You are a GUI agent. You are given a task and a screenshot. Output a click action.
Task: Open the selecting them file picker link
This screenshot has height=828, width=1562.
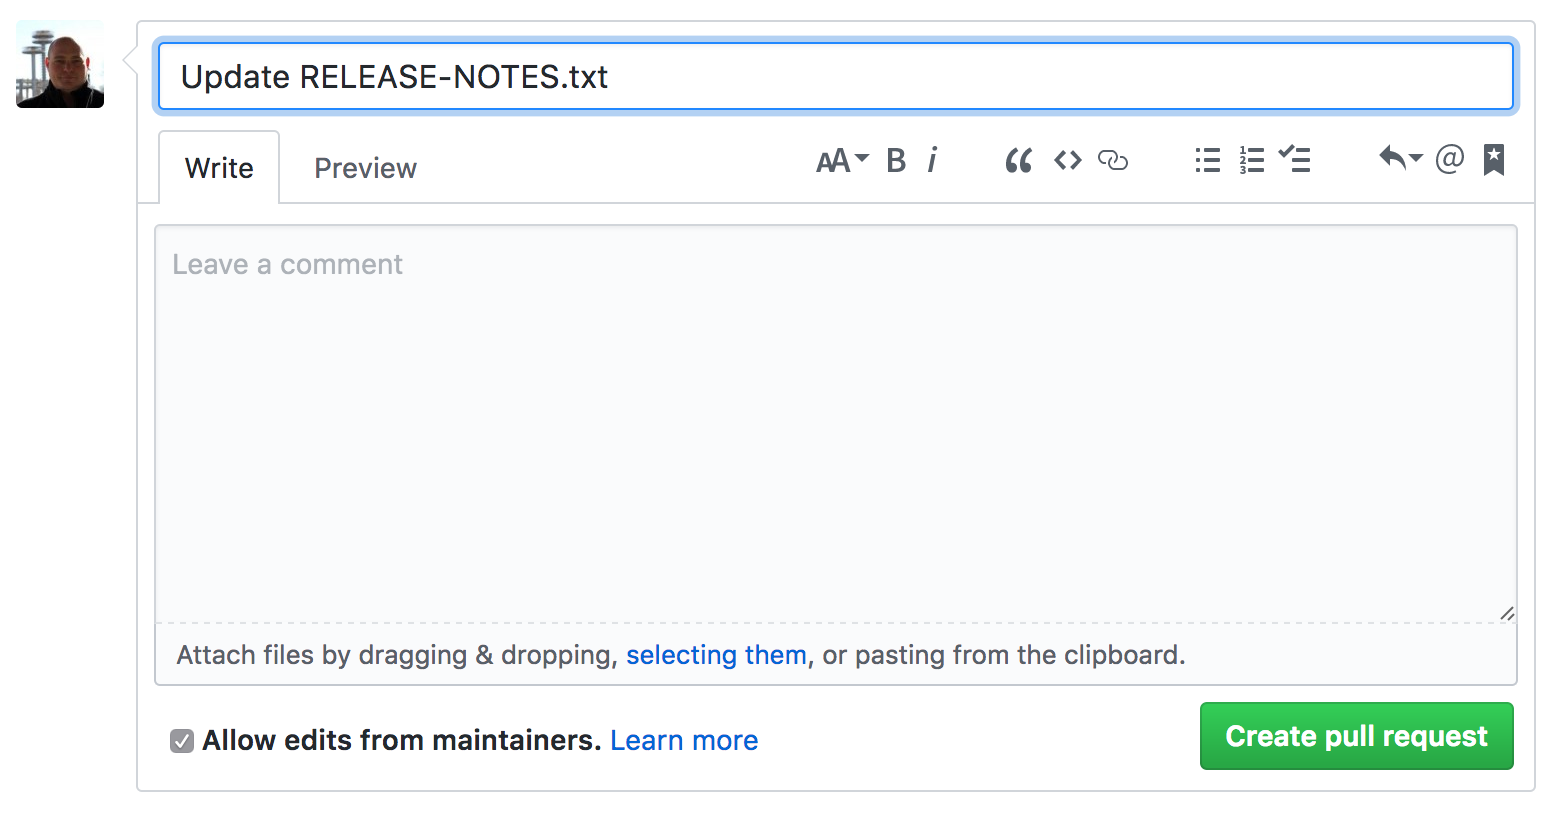pos(716,655)
